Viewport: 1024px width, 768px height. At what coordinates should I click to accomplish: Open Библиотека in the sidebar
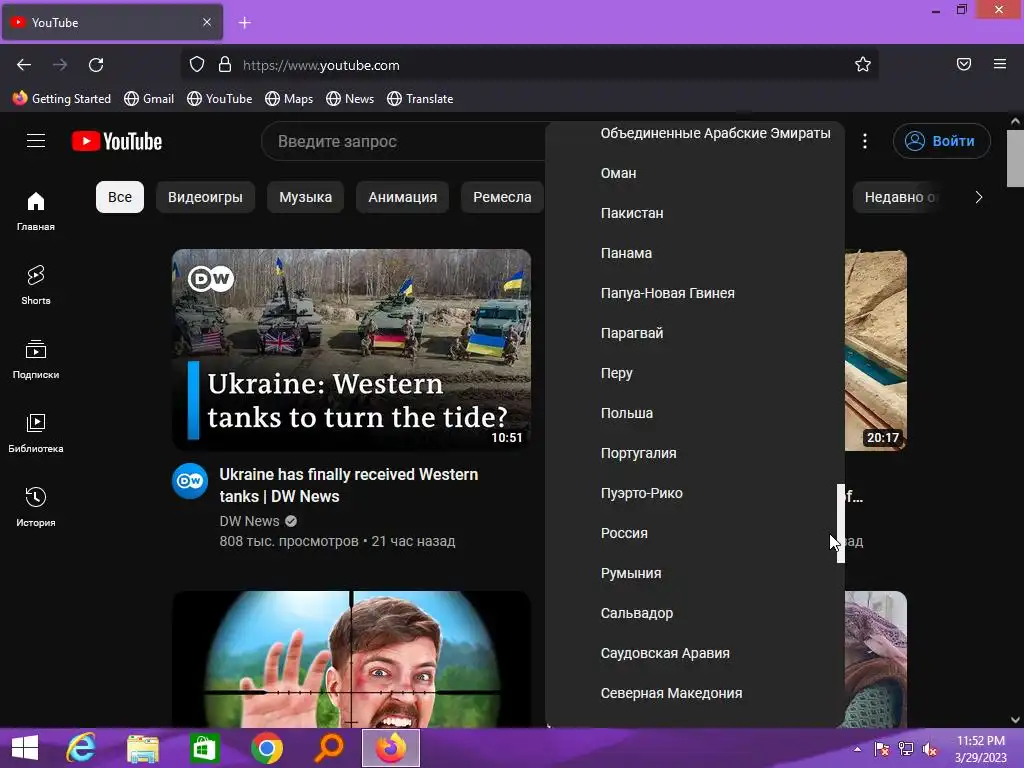pyautogui.click(x=36, y=432)
